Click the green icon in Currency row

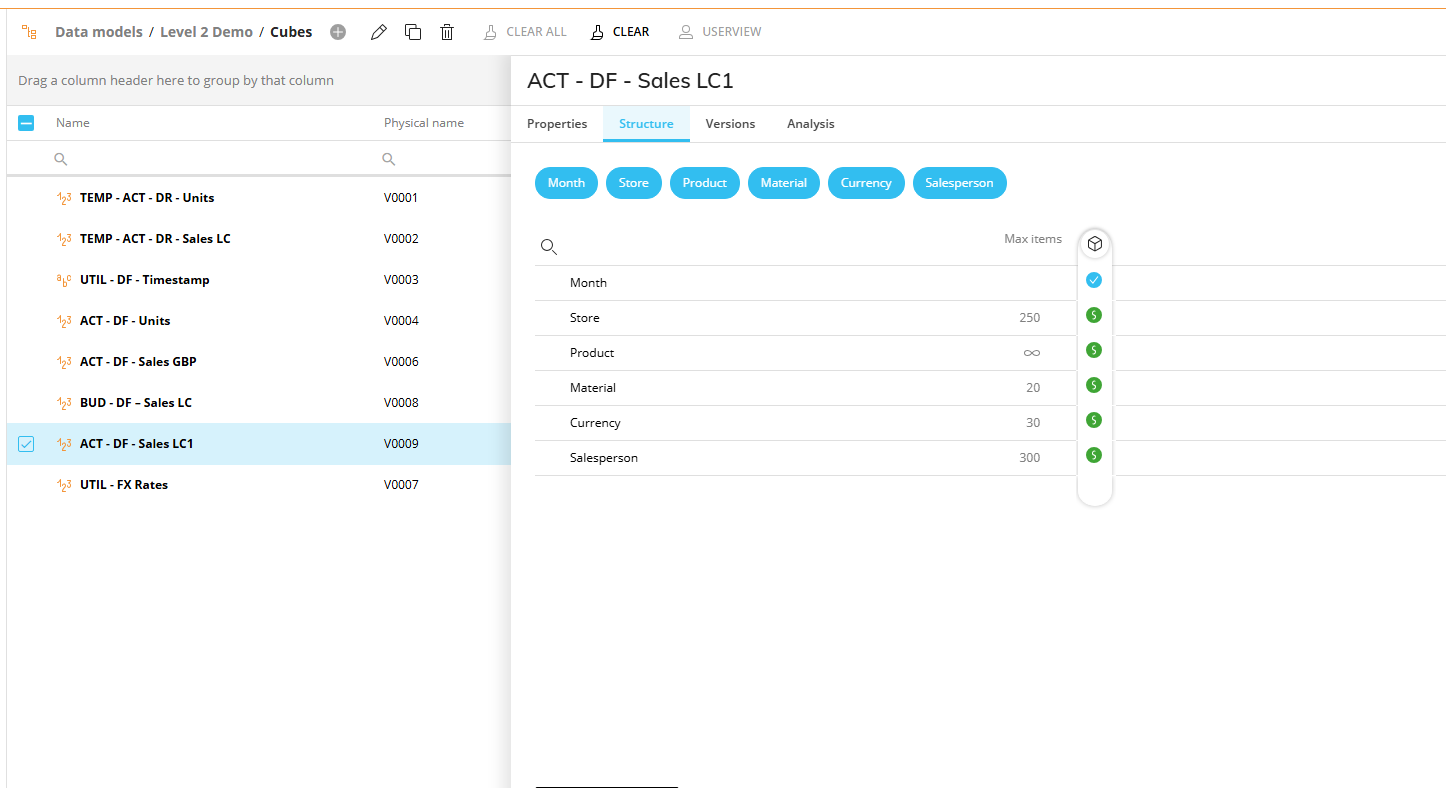pos(1094,420)
